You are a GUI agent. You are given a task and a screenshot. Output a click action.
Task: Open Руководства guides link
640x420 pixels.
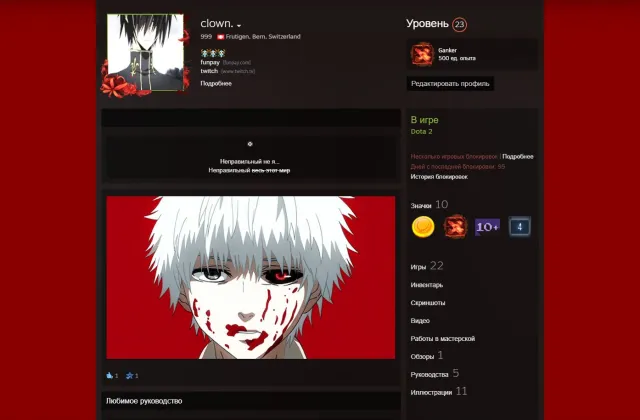tap(435, 374)
